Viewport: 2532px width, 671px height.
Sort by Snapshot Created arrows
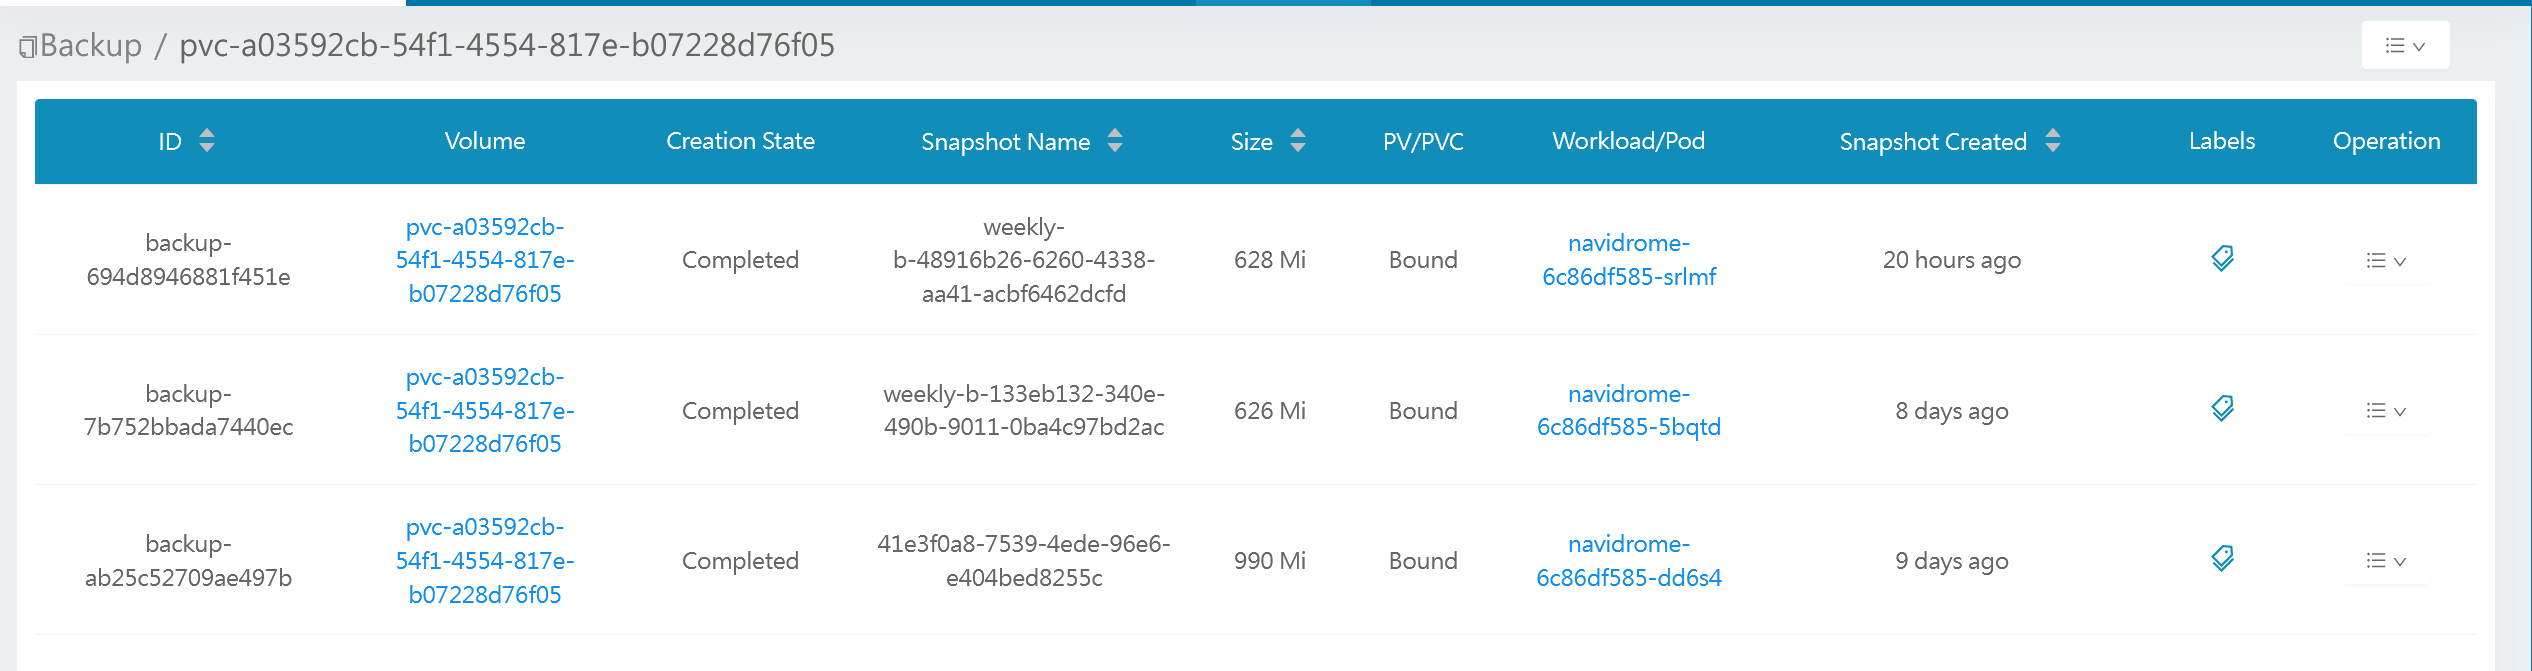(x=2053, y=141)
